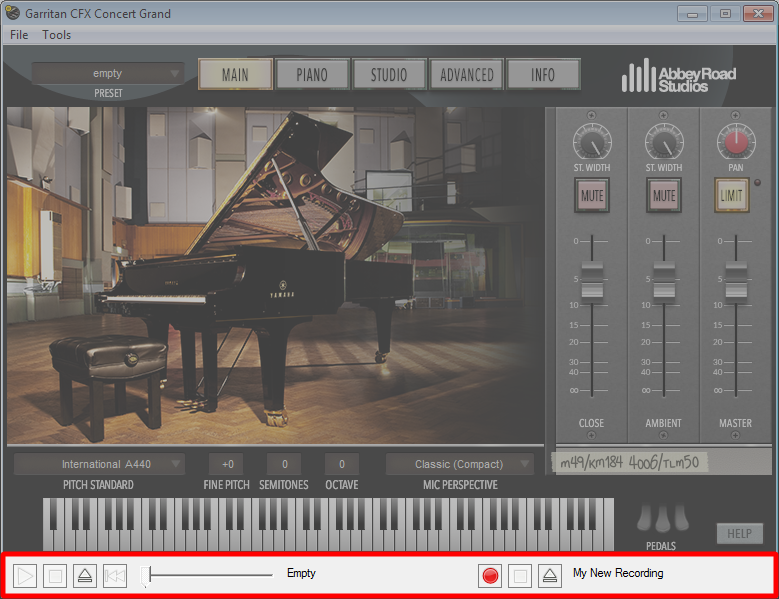Minimize the Garritan CFX window
Image resolution: width=779 pixels, height=599 pixels.
tap(692, 14)
